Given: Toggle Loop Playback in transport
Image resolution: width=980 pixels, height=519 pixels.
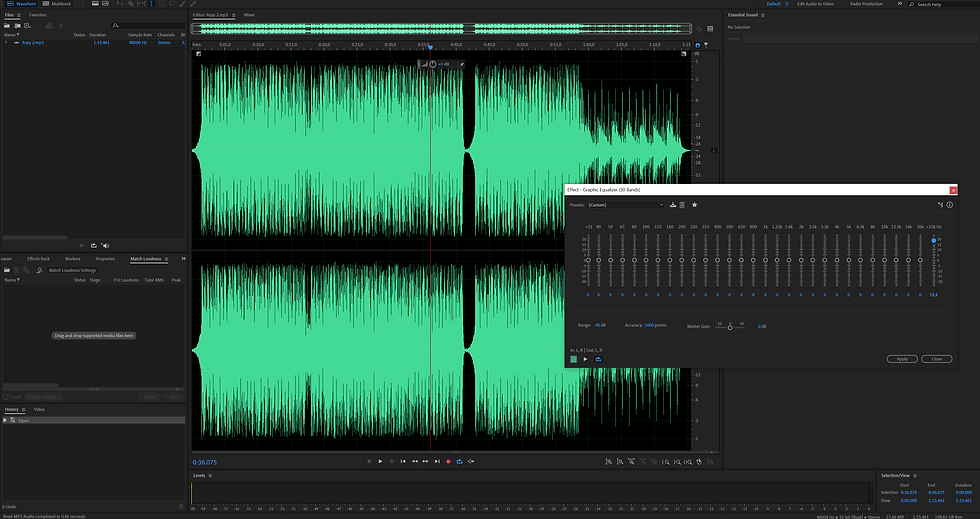Looking at the screenshot, I should click(x=460, y=461).
